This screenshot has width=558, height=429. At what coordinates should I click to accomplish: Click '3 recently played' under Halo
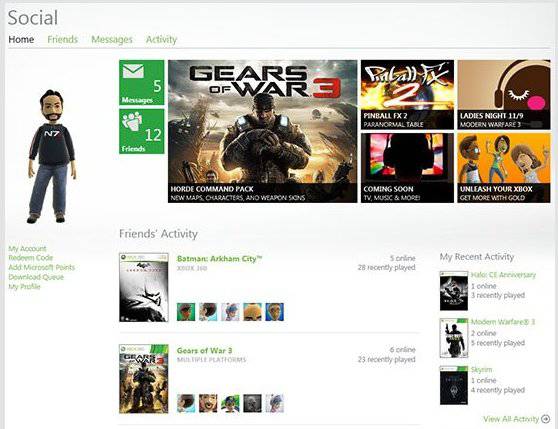(498, 295)
